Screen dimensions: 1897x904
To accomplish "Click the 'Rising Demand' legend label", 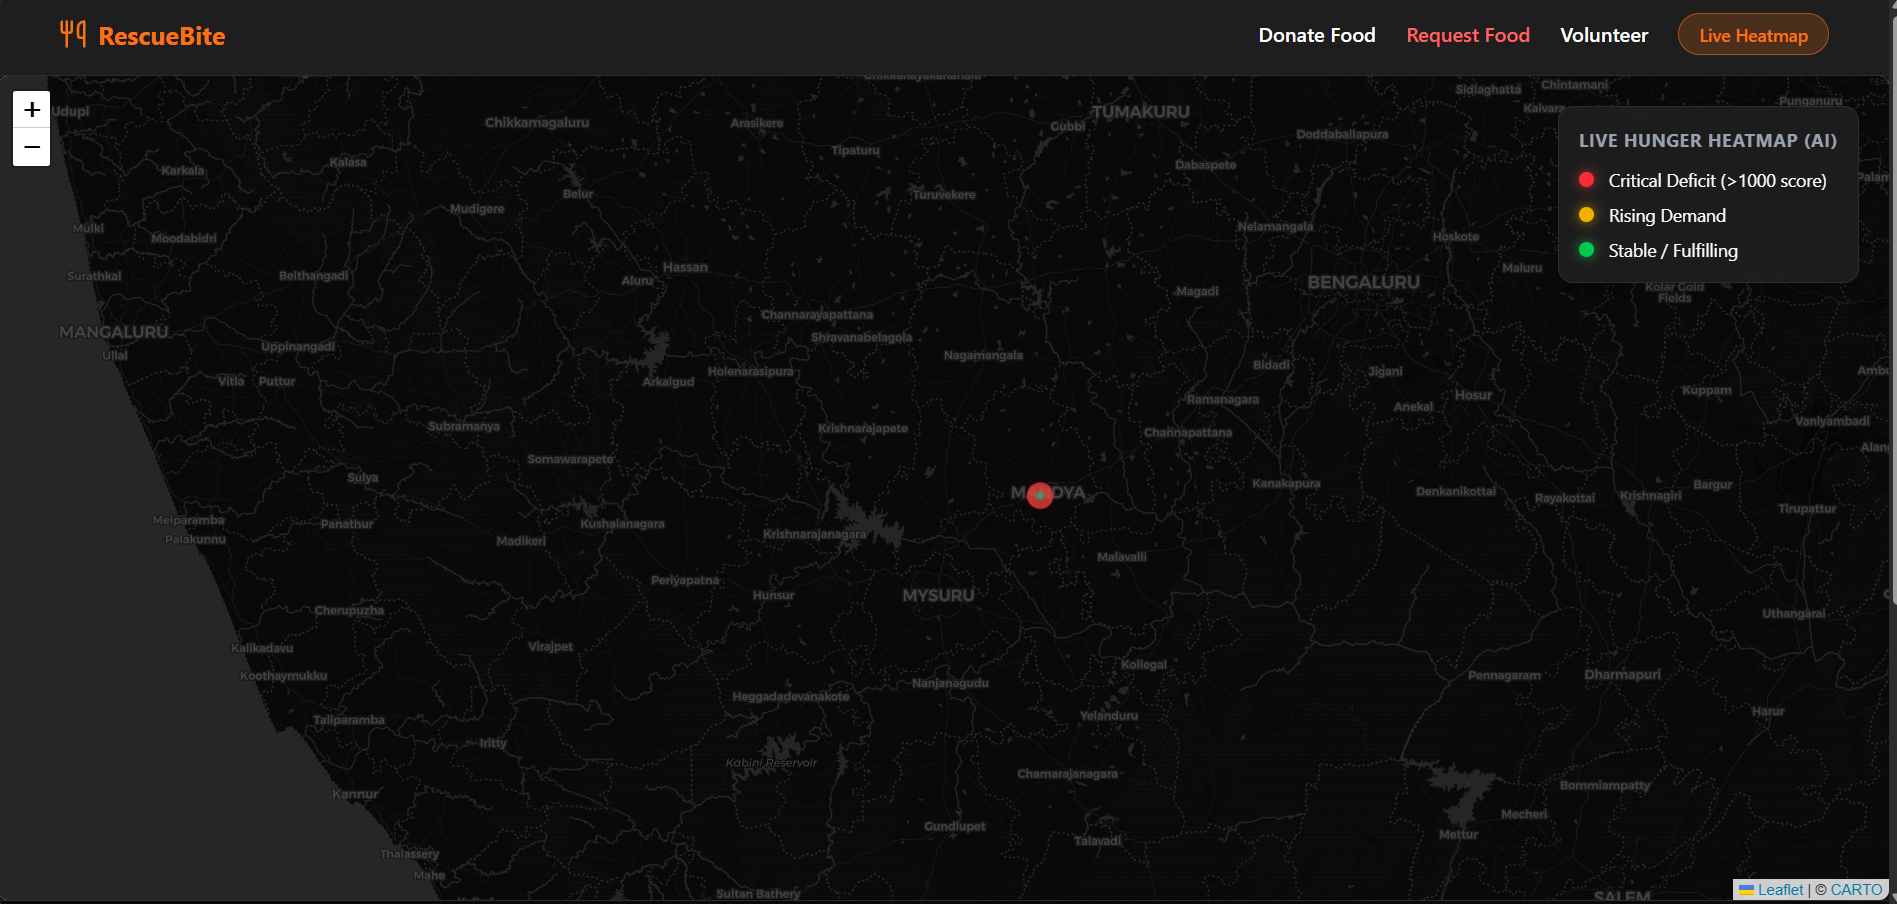I will [x=1667, y=216].
